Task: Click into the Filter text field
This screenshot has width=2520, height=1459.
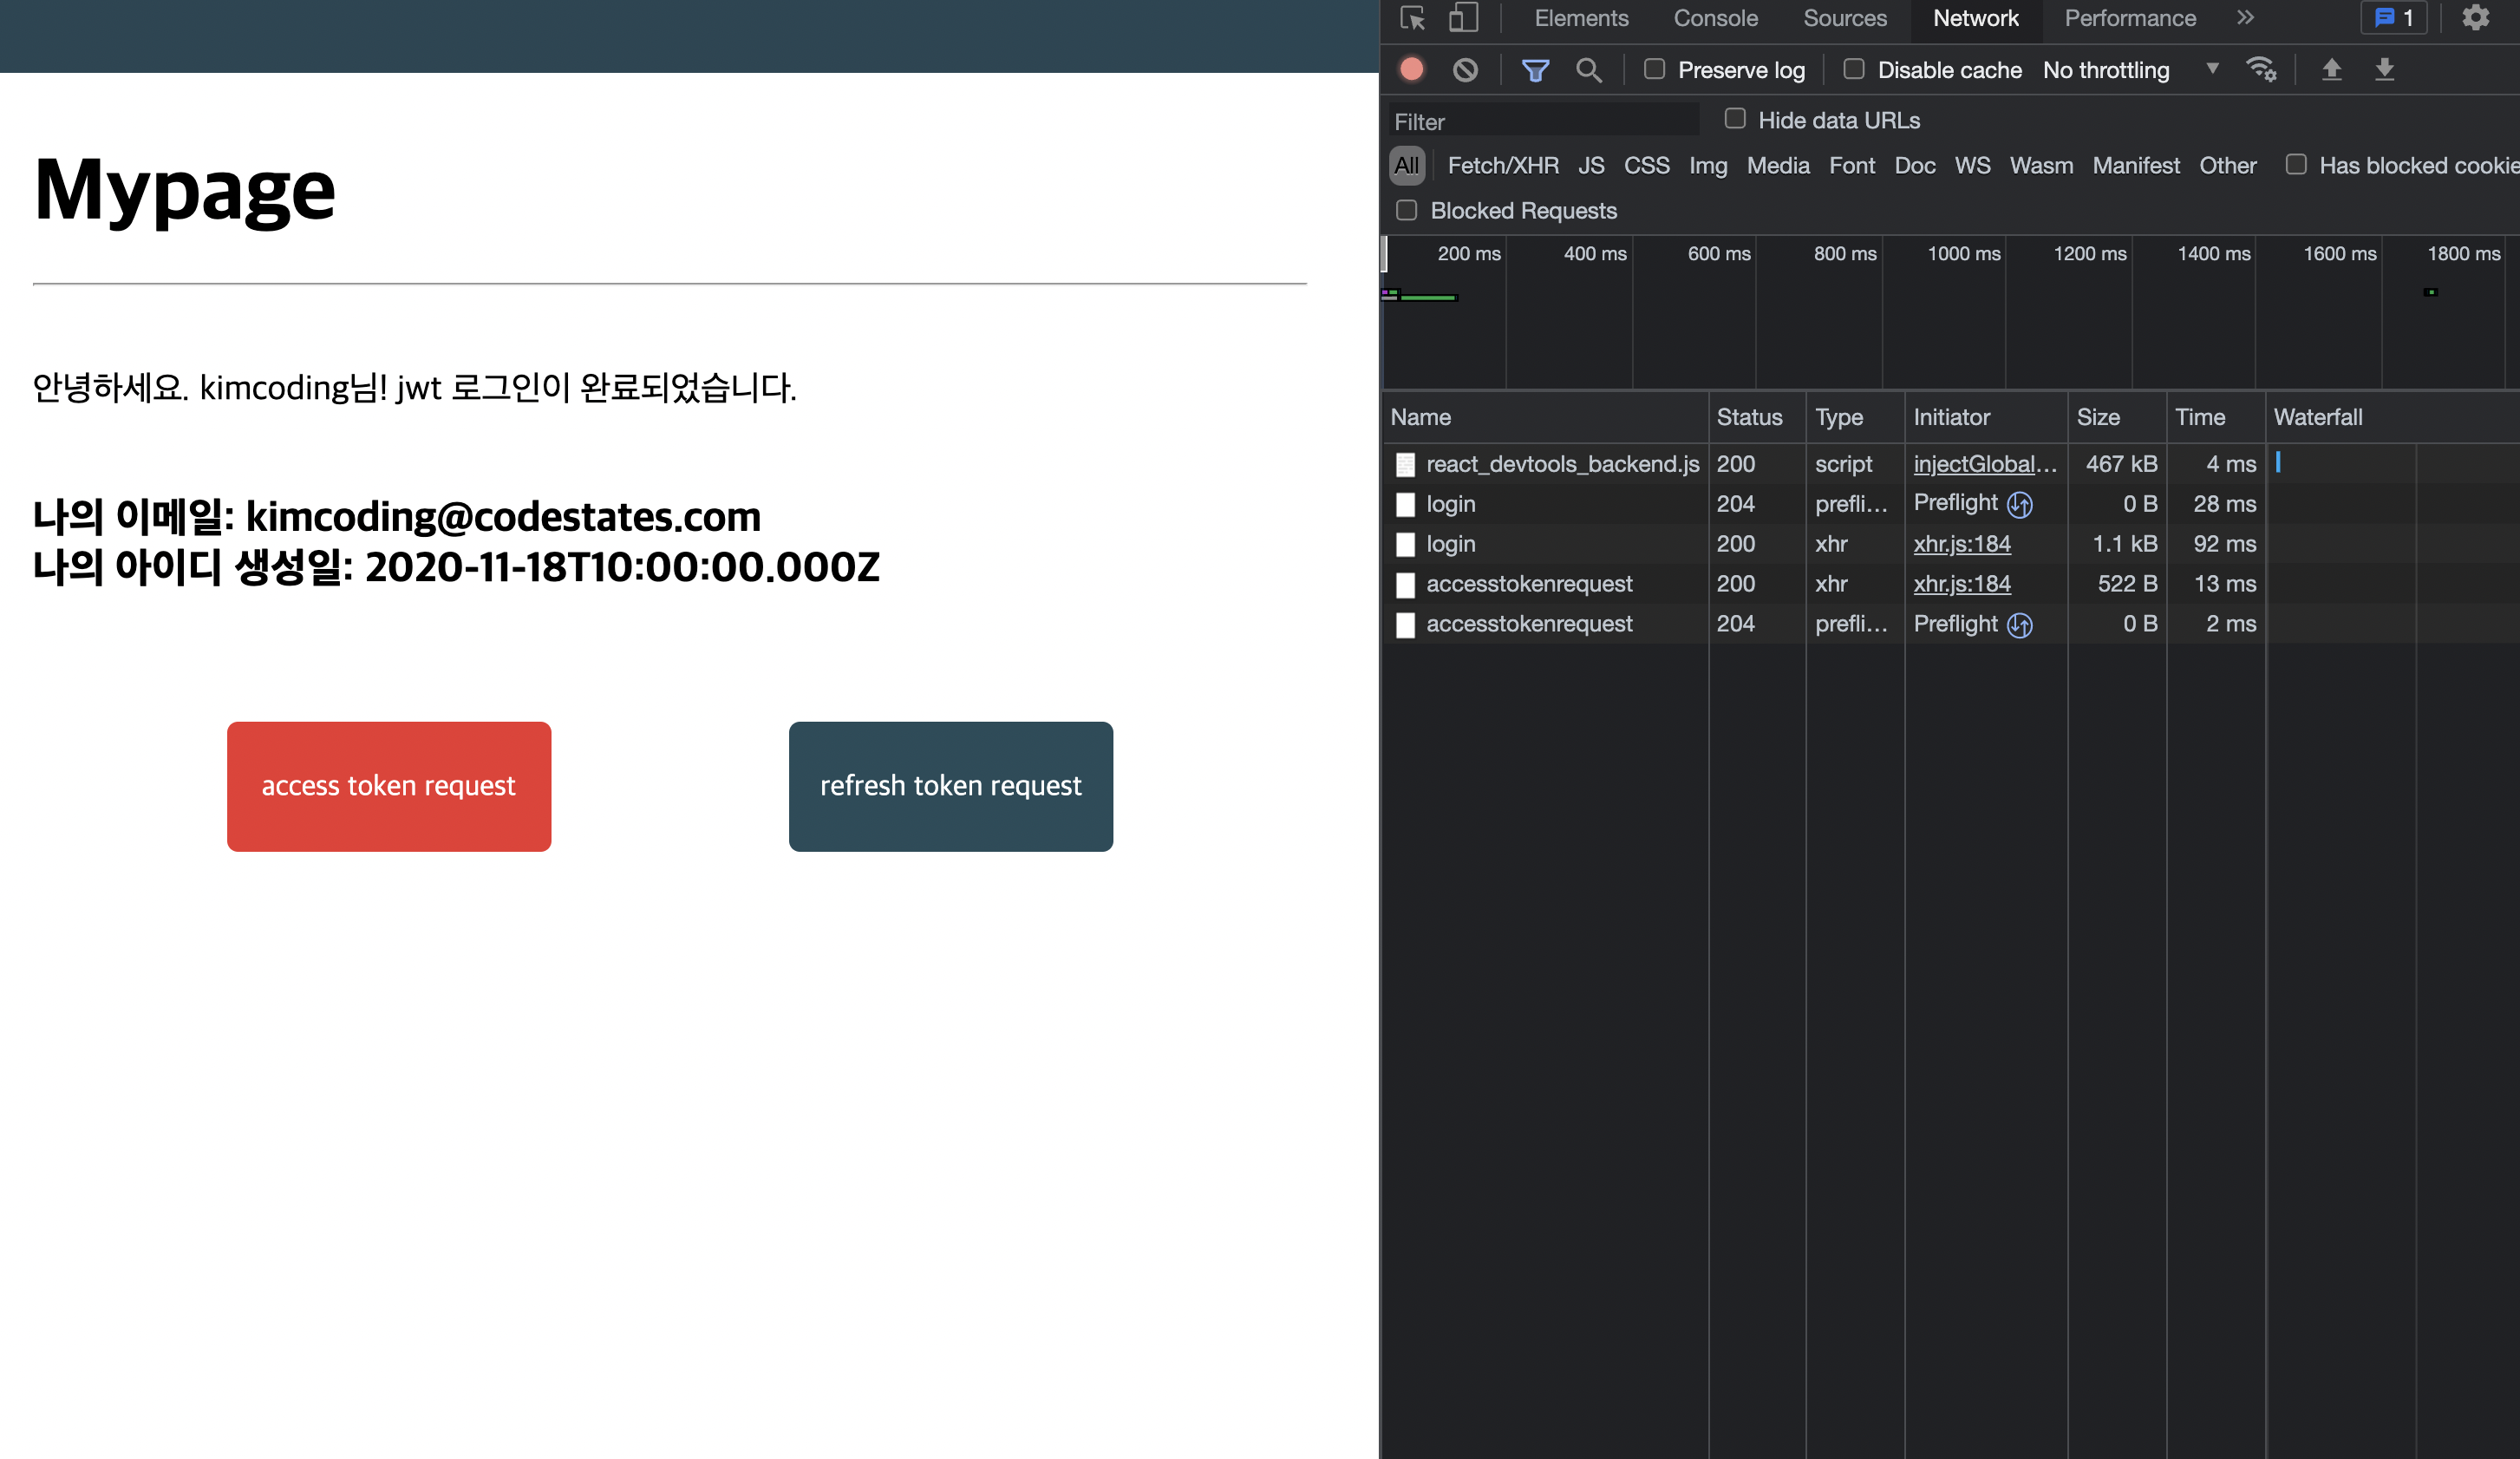Action: tap(1542, 121)
